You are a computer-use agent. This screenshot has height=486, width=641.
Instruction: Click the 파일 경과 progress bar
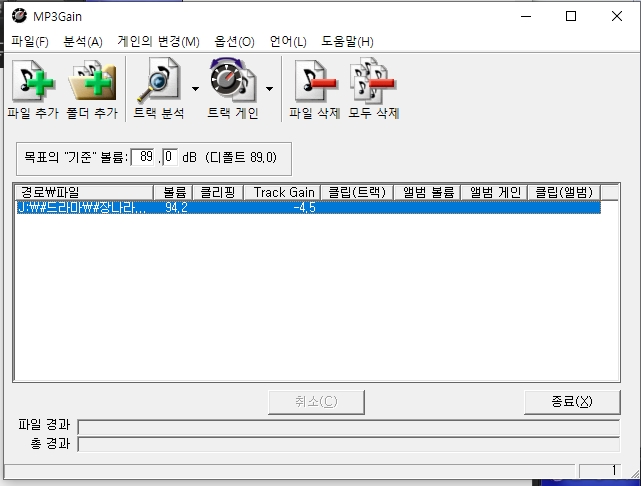point(349,427)
